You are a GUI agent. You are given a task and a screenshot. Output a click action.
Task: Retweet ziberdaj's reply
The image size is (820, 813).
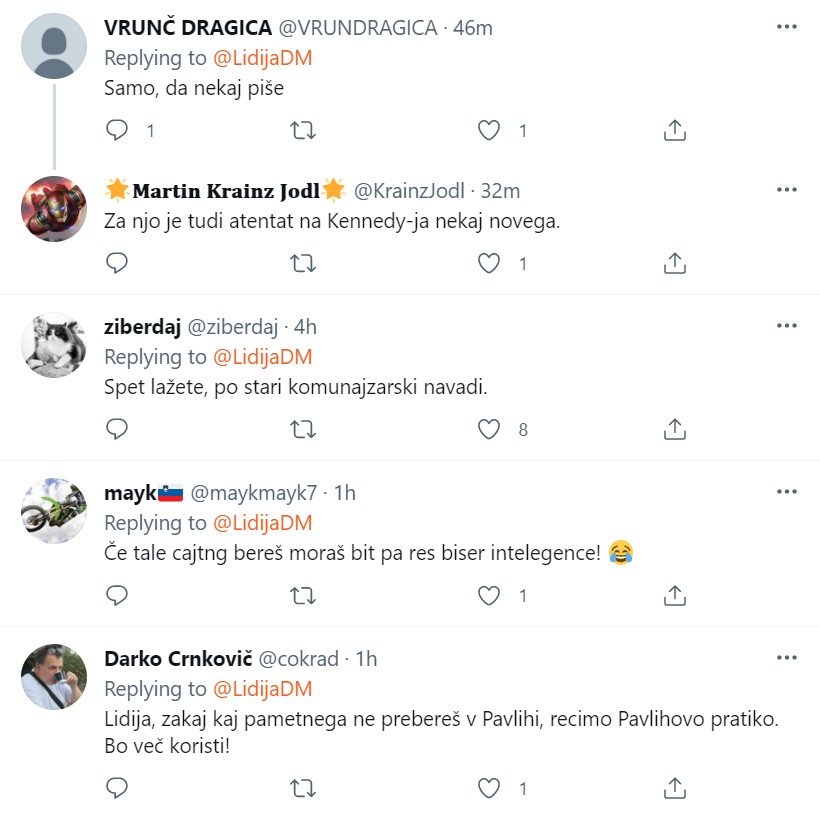pyautogui.click(x=302, y=429)
